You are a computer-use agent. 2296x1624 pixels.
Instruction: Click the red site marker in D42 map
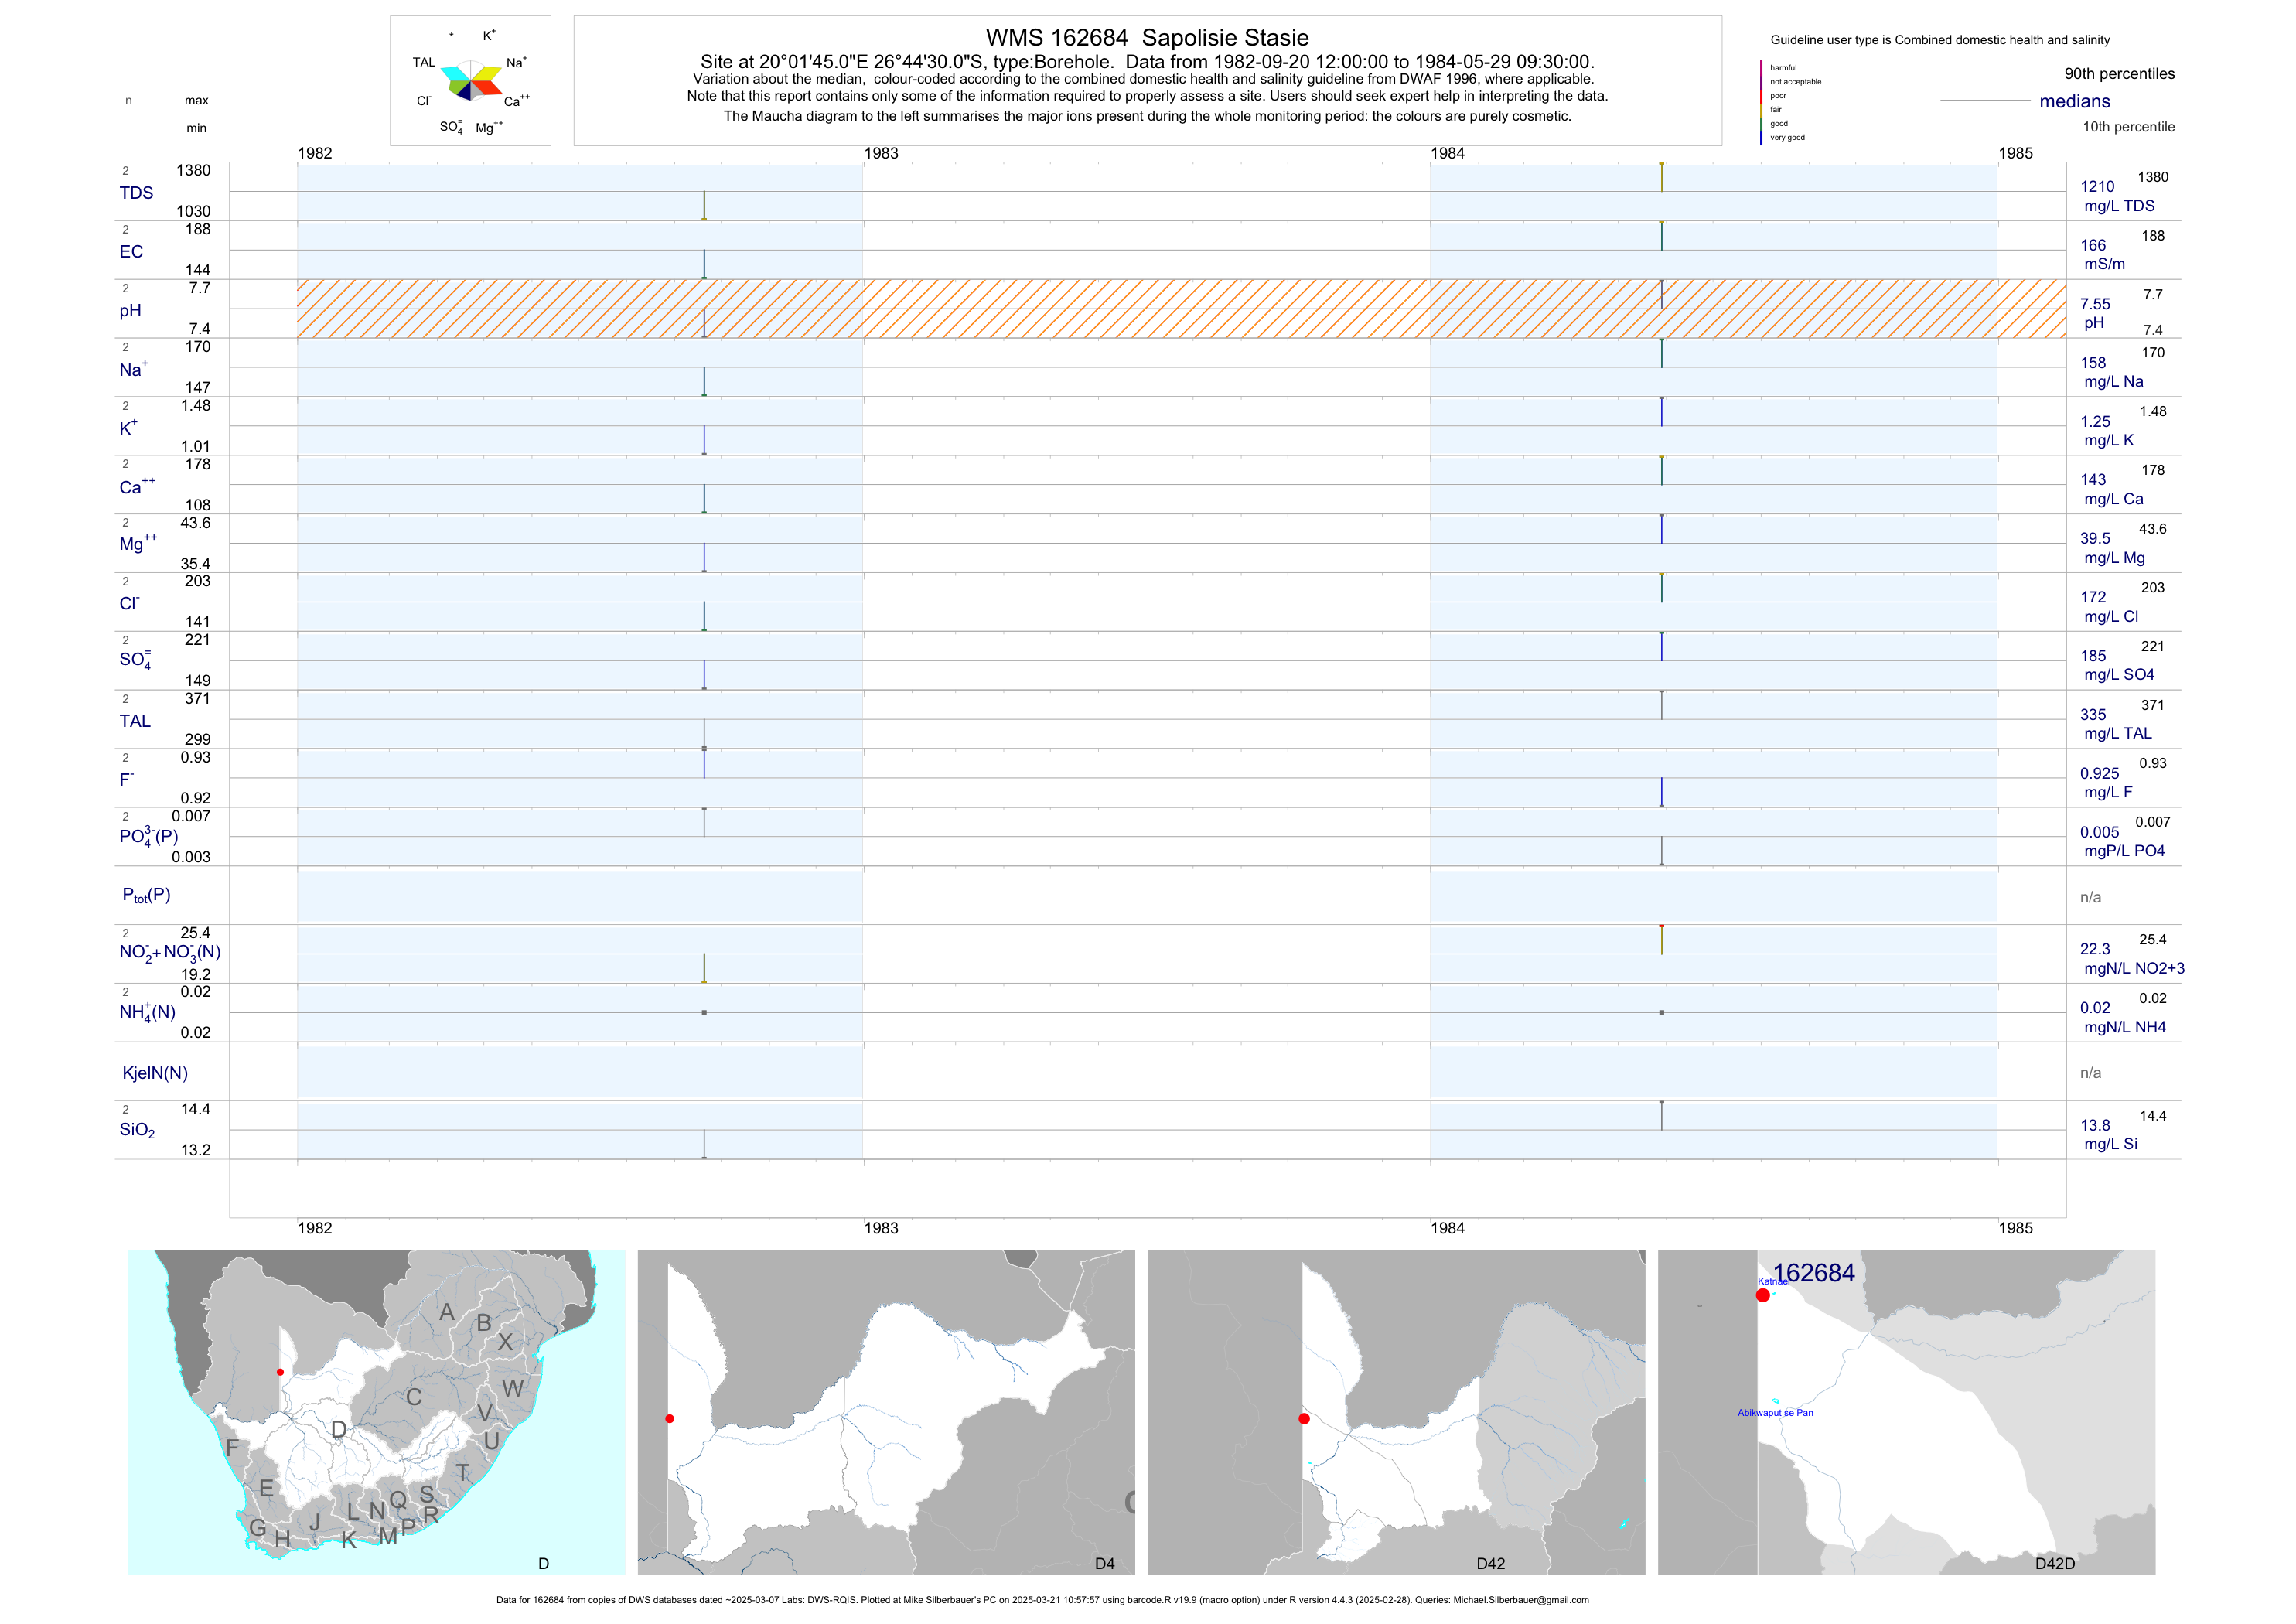(1303, 1418)
